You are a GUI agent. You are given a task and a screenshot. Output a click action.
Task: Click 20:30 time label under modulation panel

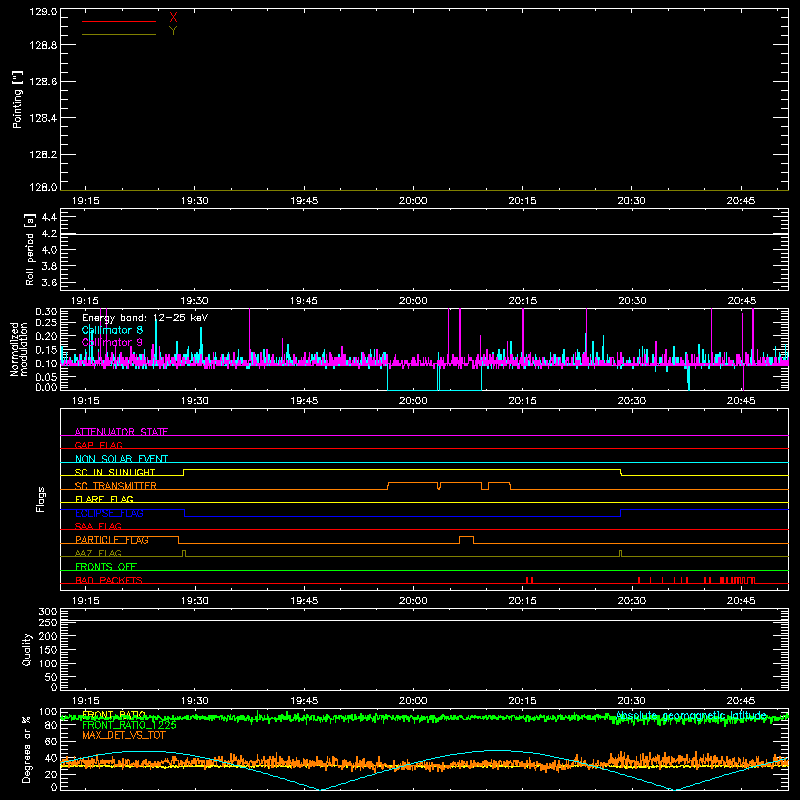[x=632, y=401]
